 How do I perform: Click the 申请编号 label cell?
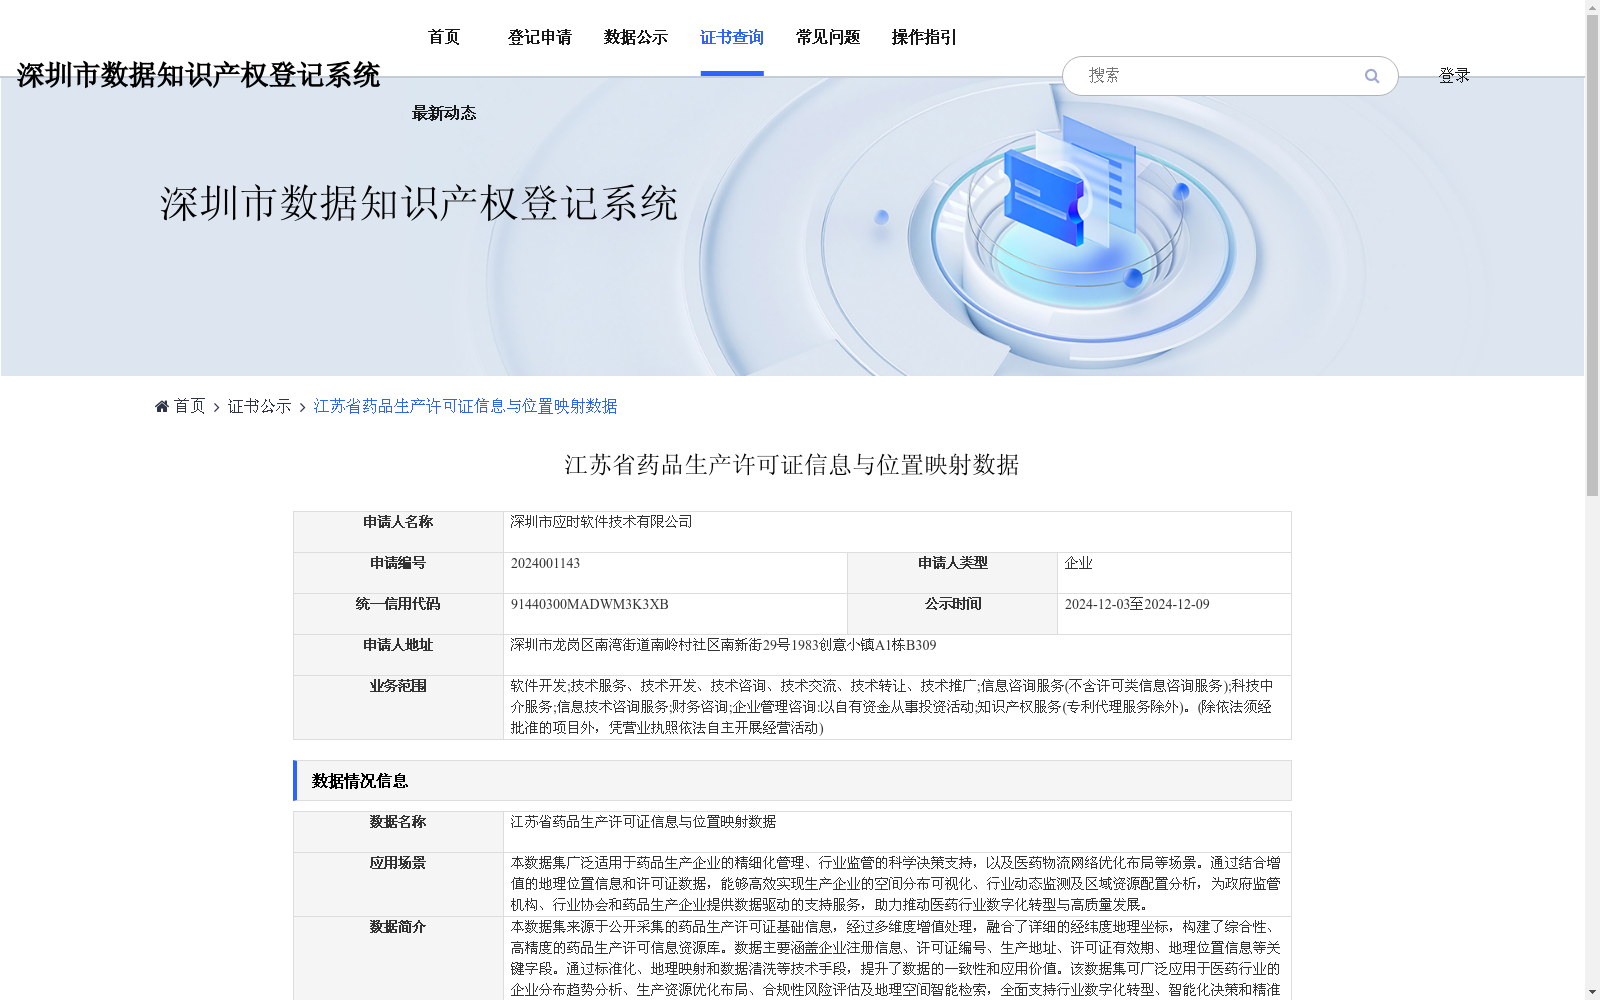[398, 573]
